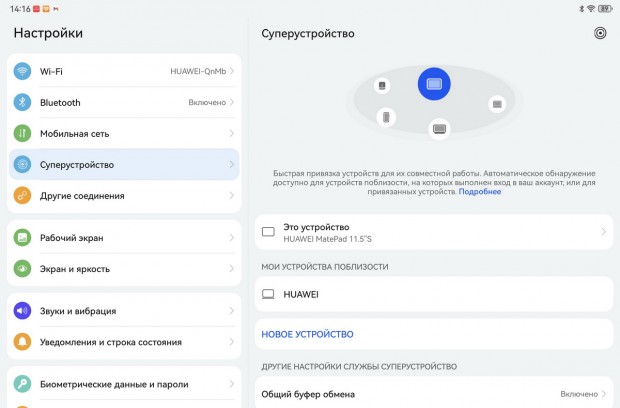Tap the НОВОЕ УСТРОЙСТВО button
The width and height of the screenshot is (620, 408).
pos(307,334)
